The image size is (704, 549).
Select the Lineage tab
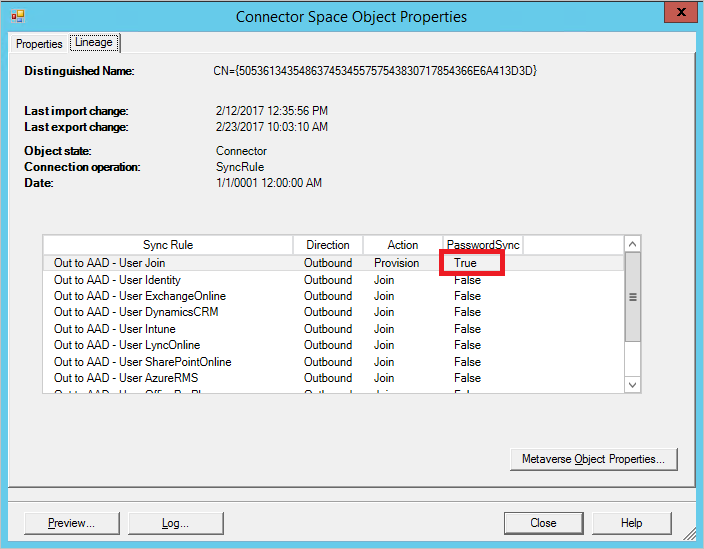coord(94,43)
